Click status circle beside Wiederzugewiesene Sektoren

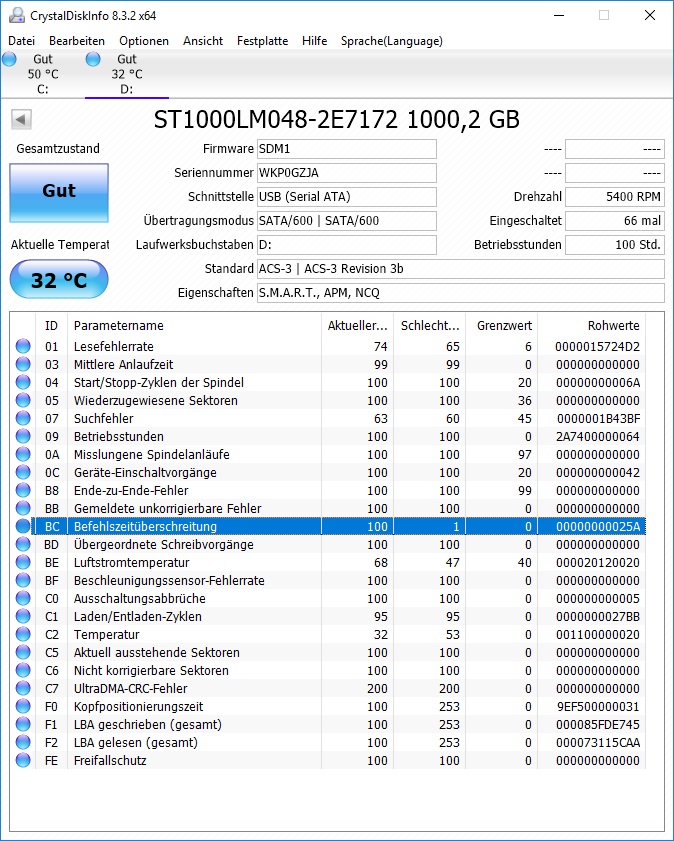[23, 400]
